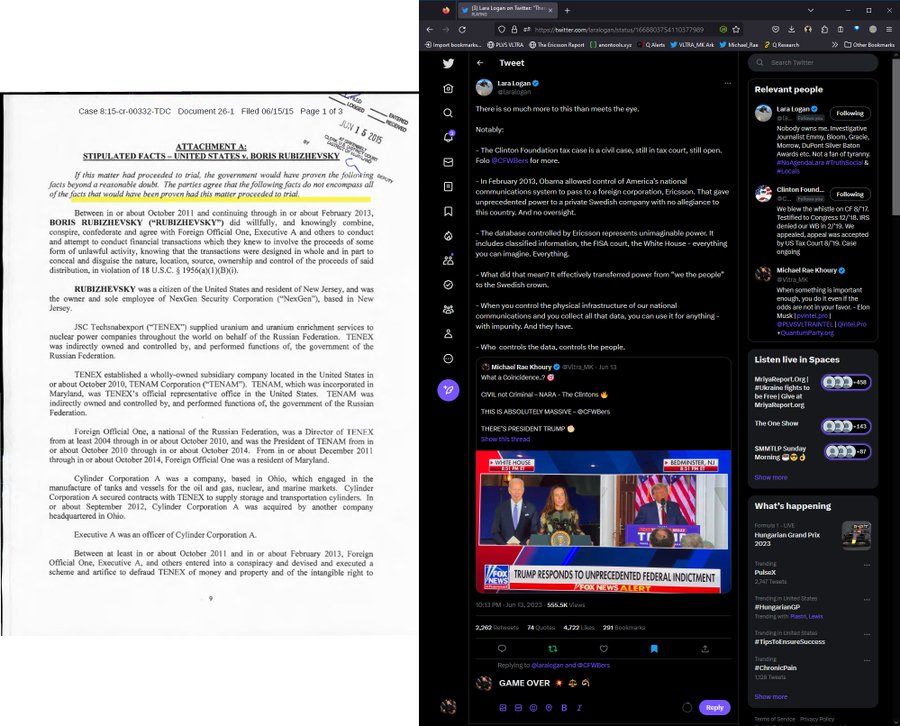Image resolution: width=900 pixels, height=726 pixels.
Task: Open Firefox downloads panel
Action: [x=792, y=29]
